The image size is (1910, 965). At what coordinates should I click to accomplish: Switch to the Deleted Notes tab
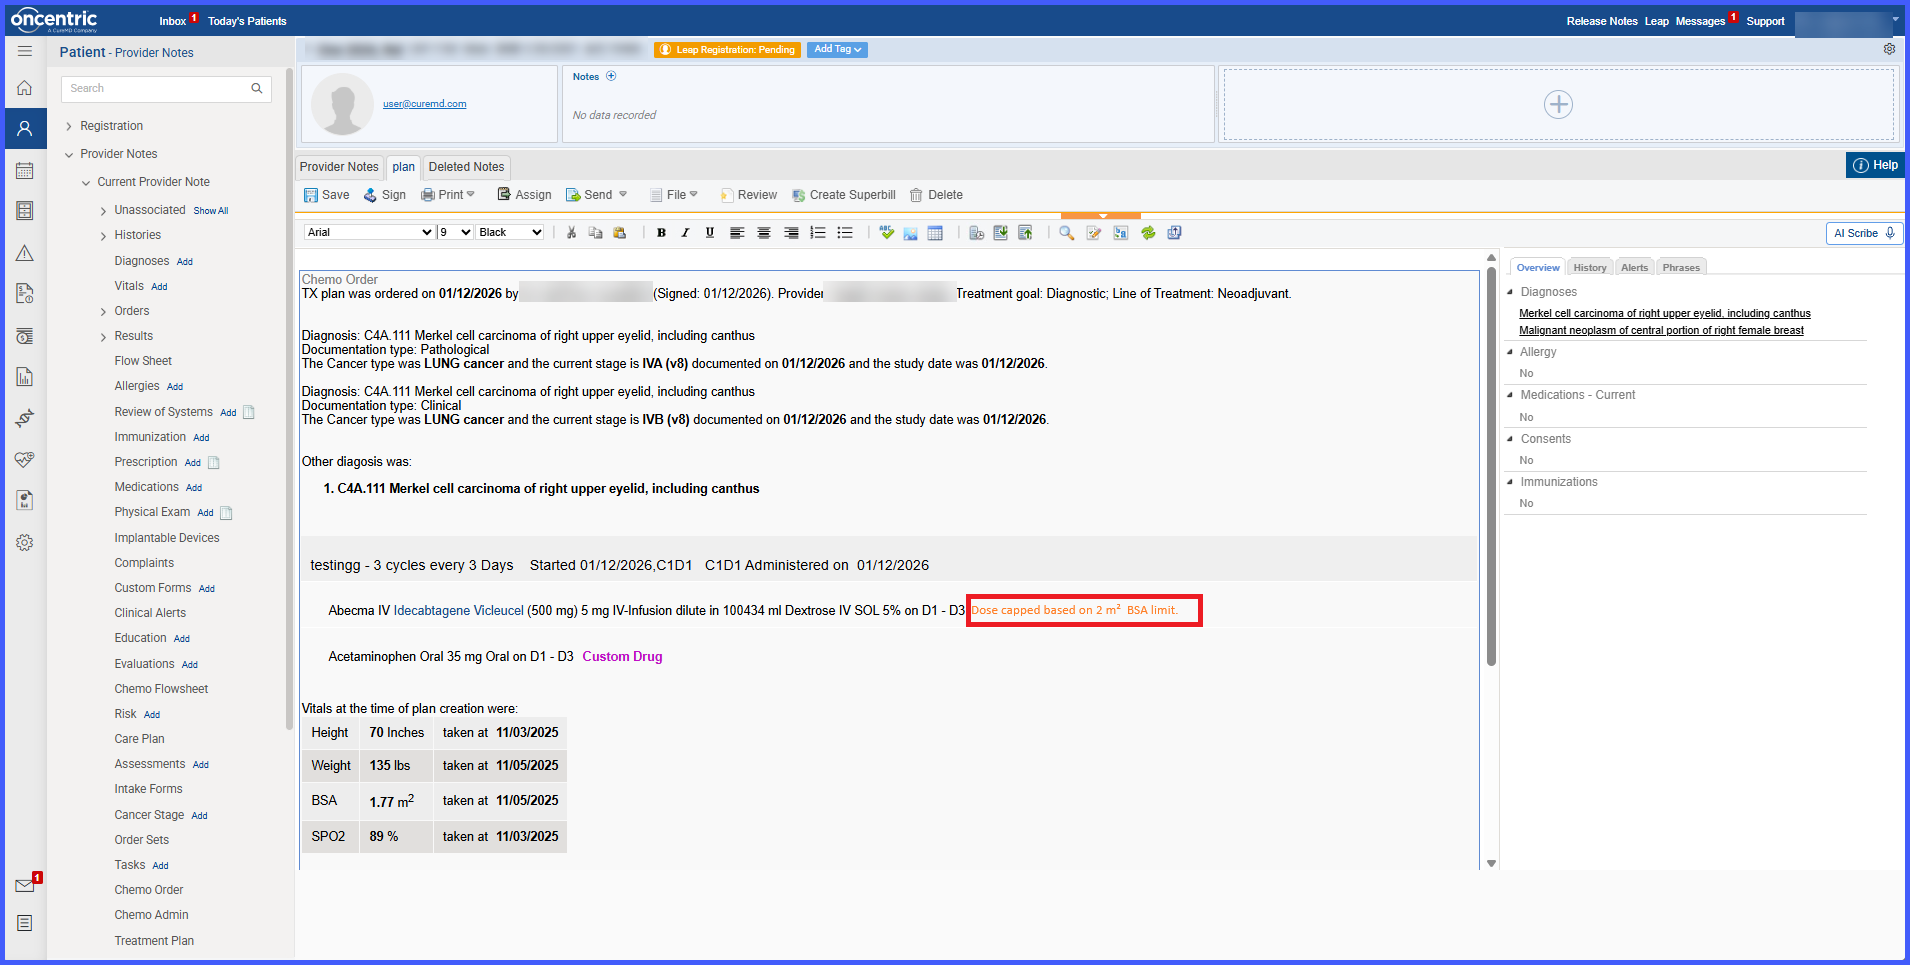(466, 167)
